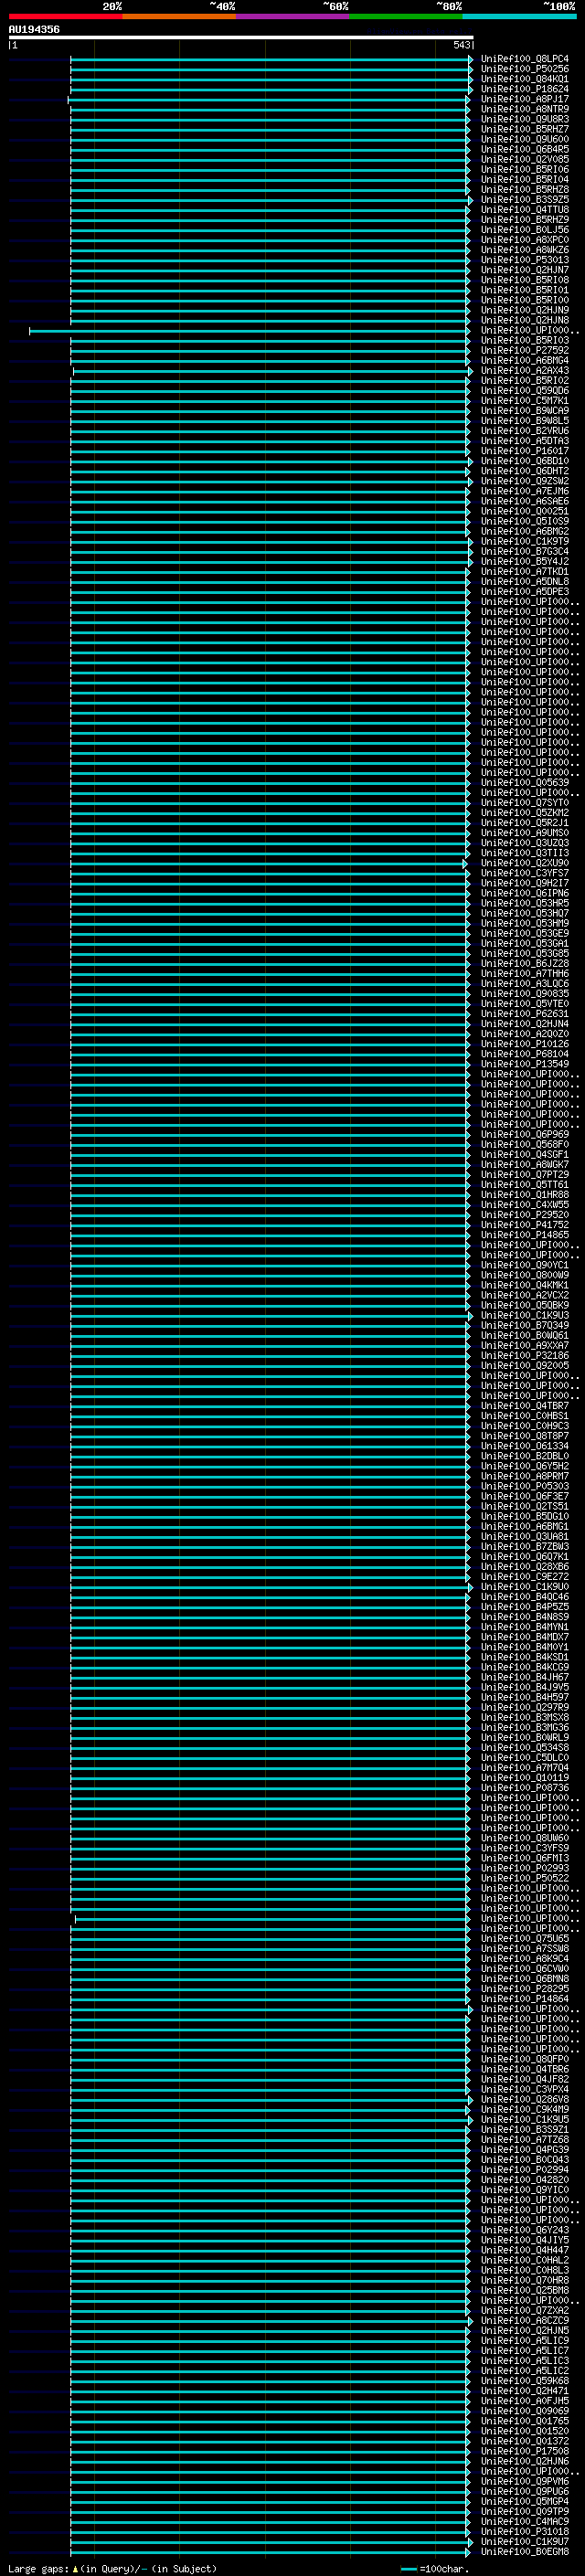This screenshot has height=2576, width=585.
Task: Select the UniRef100_Q2XU90 label
Action: point(524,863)
